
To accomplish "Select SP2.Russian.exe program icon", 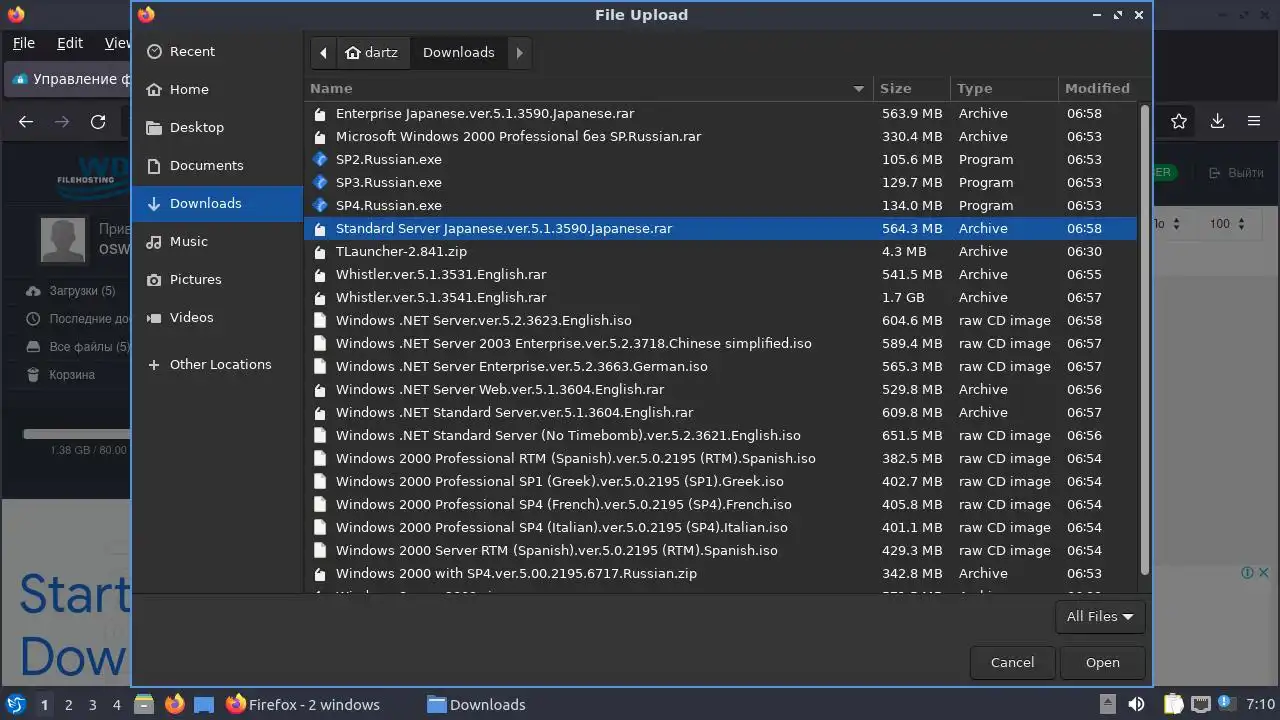I will (x=320, y=159).
